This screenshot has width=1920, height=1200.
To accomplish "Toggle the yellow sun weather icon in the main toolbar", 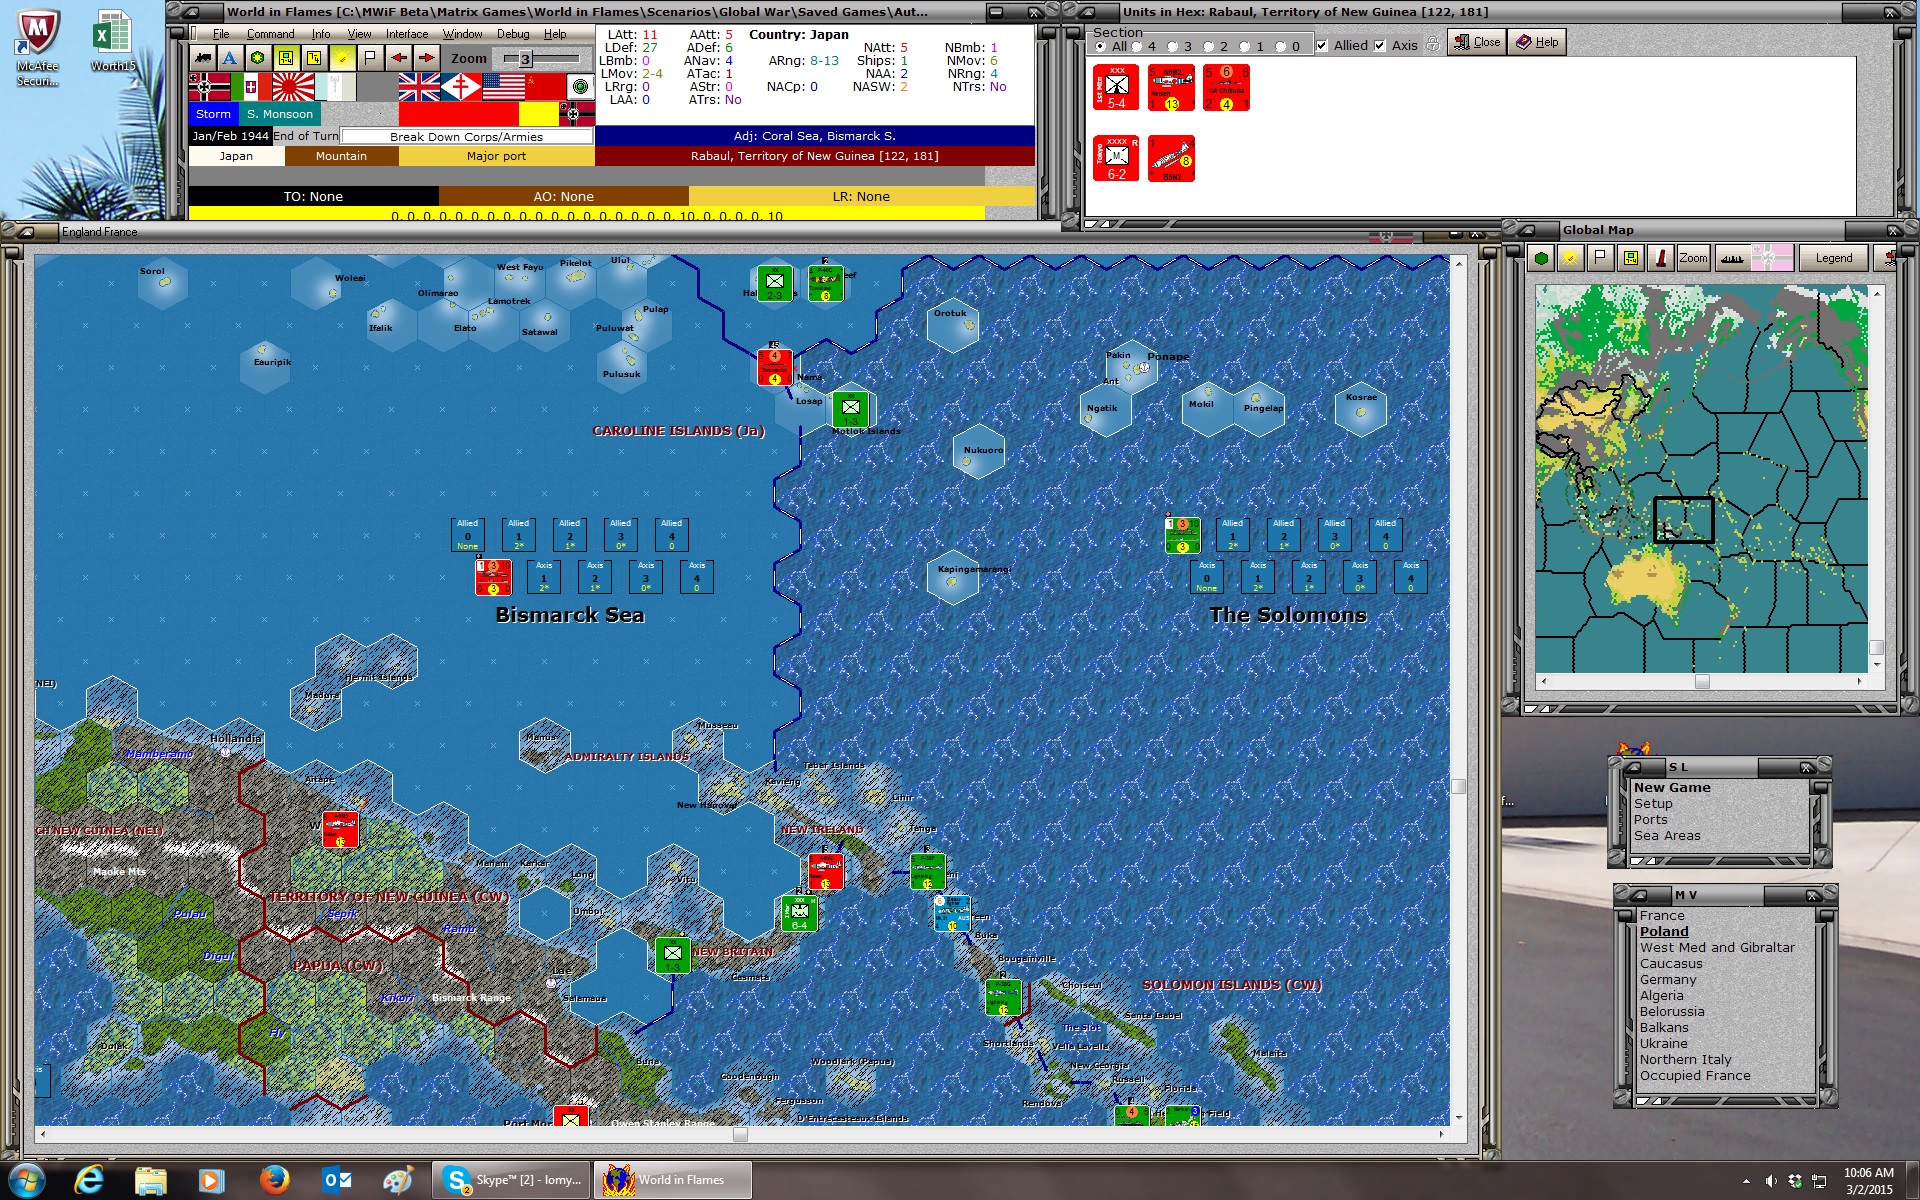I will click(342, 58).
